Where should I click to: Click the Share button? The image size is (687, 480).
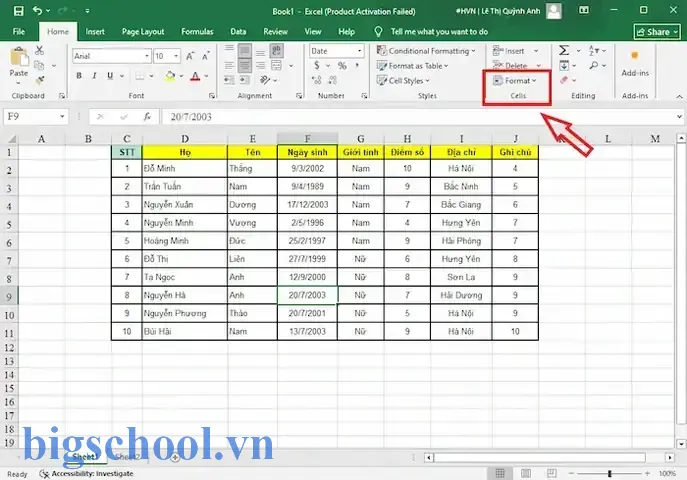click(x=657, y=32)
